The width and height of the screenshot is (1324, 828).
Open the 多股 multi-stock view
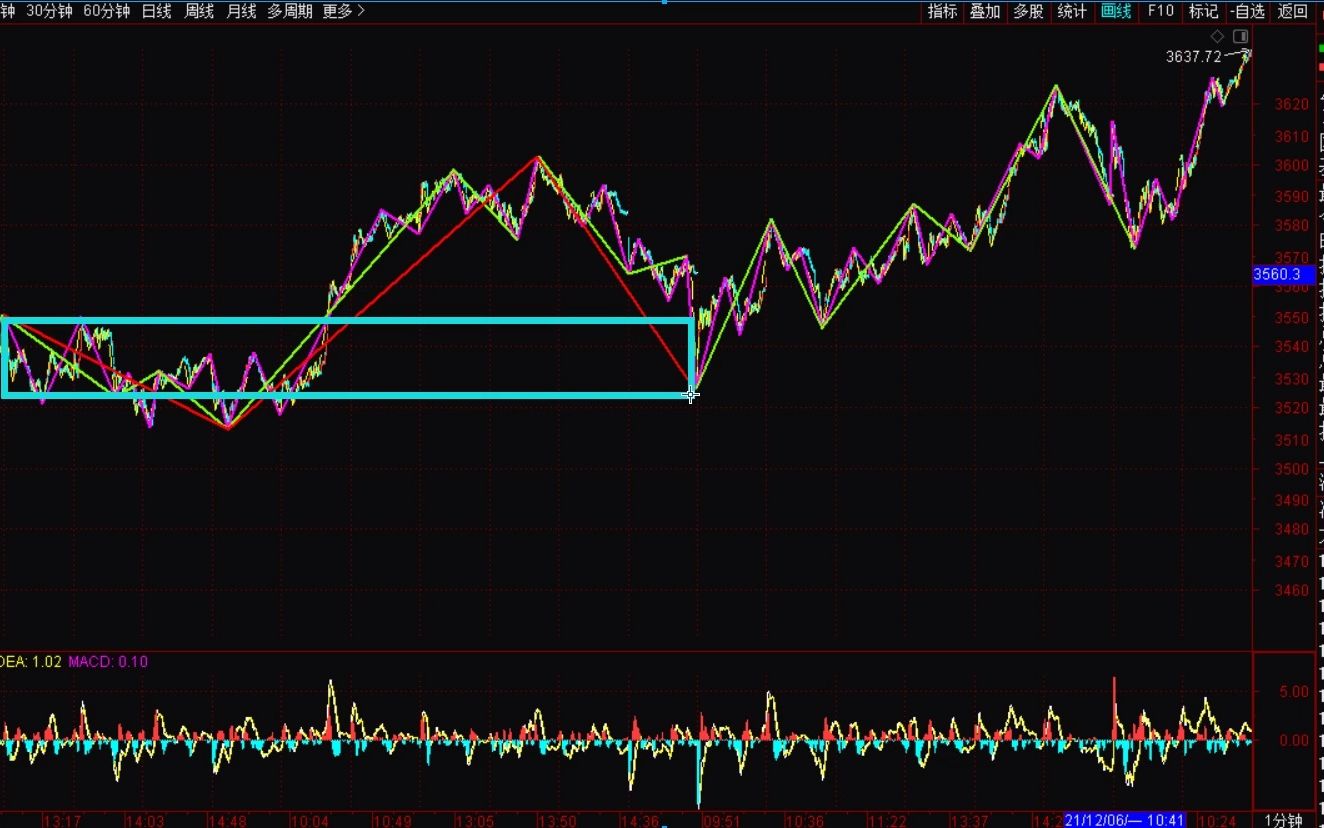click(x=1028, y=11)
